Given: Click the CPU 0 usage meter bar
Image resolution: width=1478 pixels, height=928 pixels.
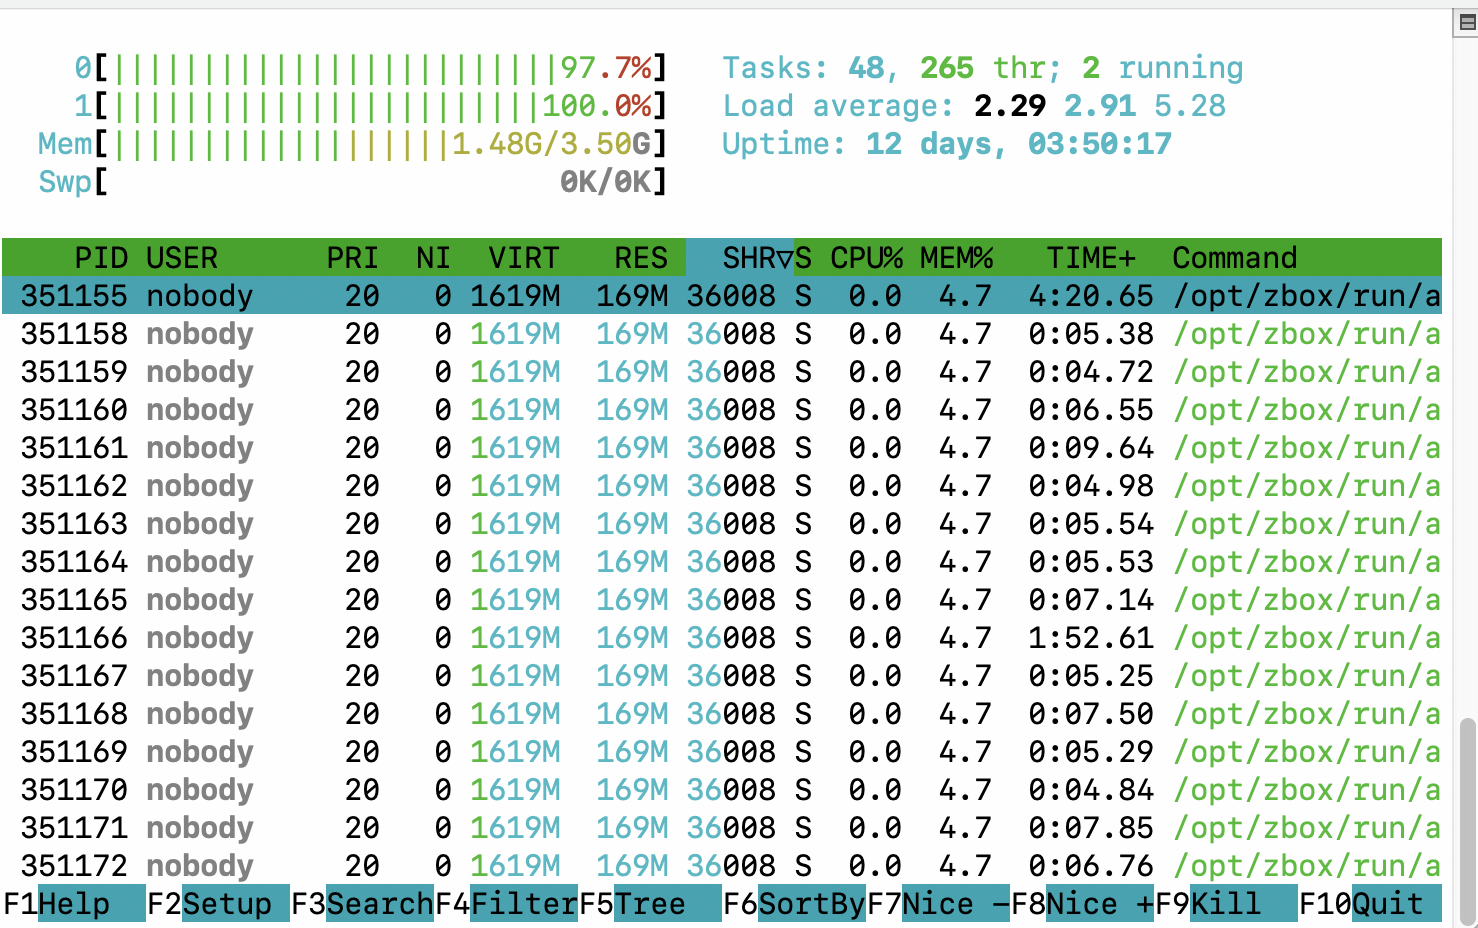Looking at the screenshot, I should [370, 68].
